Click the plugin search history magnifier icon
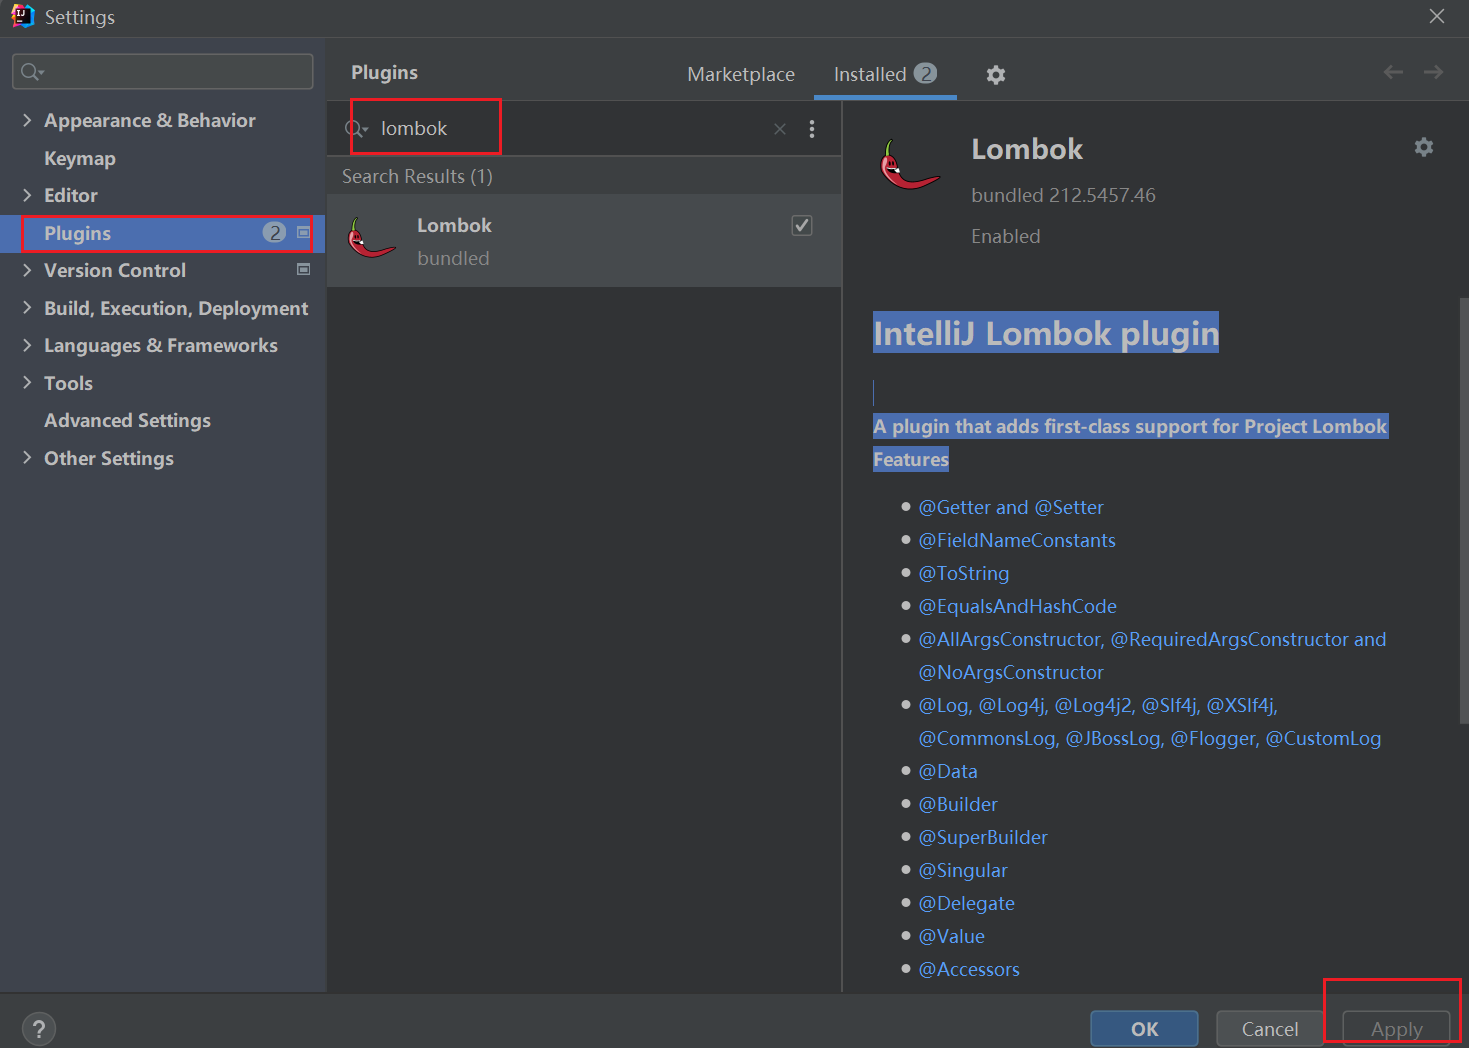The width and height of the screenshot is (1469, 1048). pyautogui.click(x=356, y=129)
